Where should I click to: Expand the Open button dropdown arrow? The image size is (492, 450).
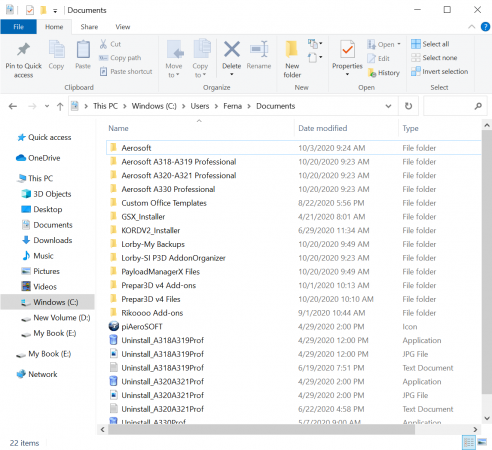pos(399,44)
